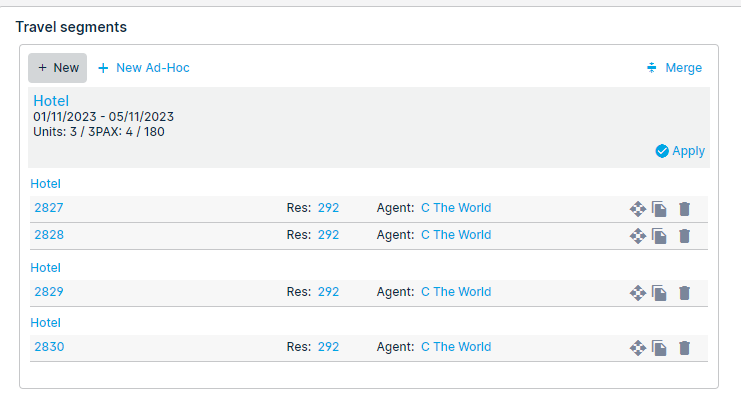
Task: Delete segment 2830 with trash icon
Action: (684, 348)
